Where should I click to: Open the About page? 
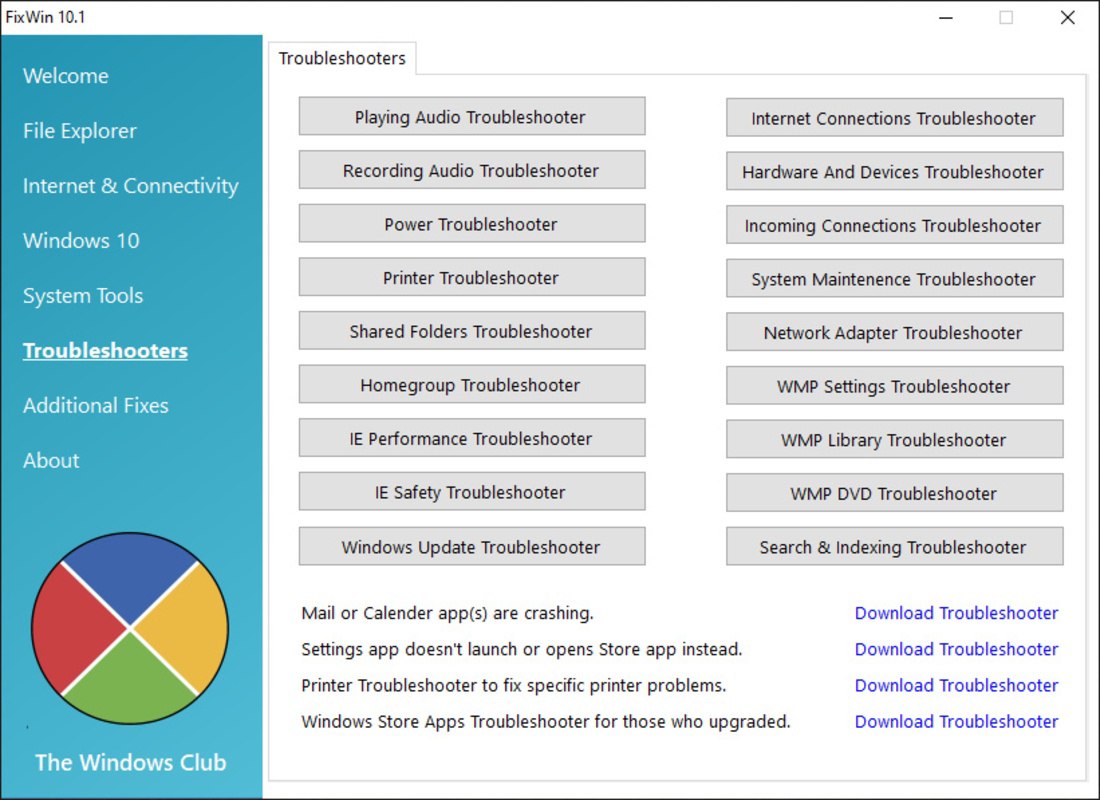(x=51, y=460)
